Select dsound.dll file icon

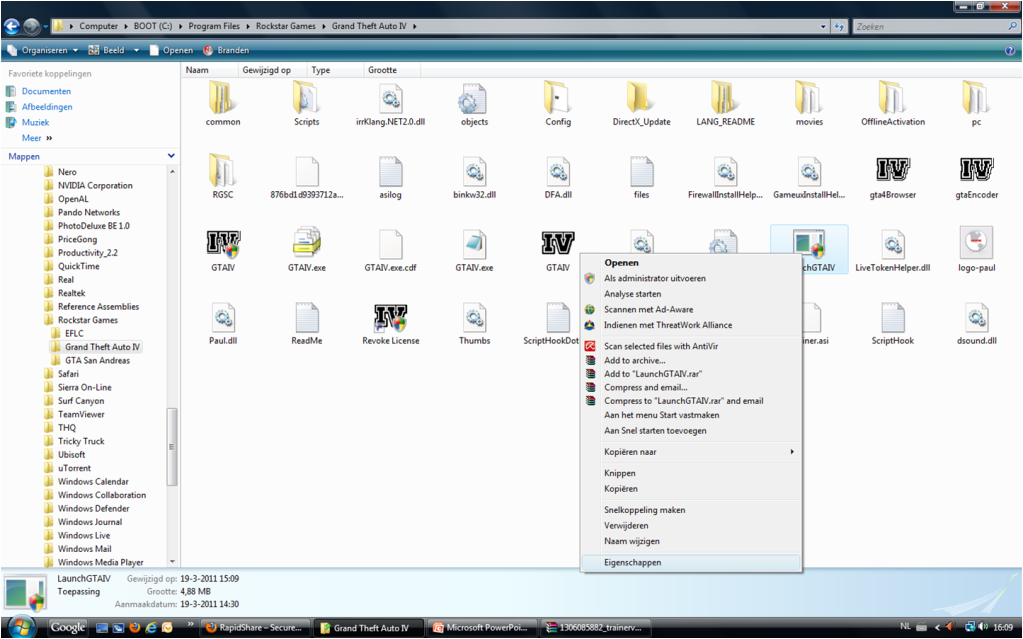coord(976,317)
